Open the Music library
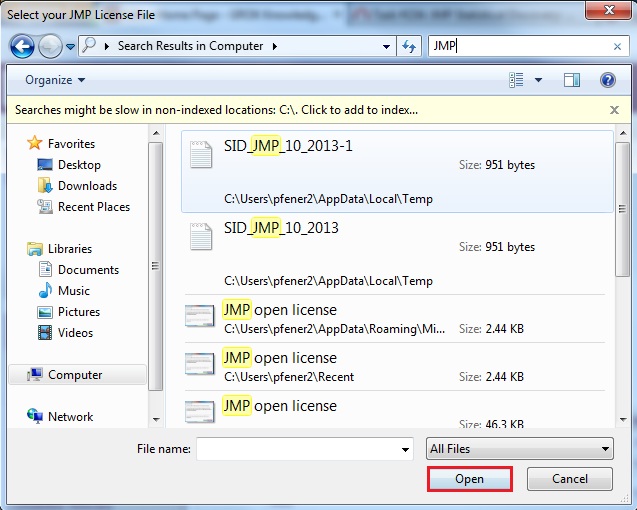The width and height of the screenshot is (637, 510). [x=64, y=291]
